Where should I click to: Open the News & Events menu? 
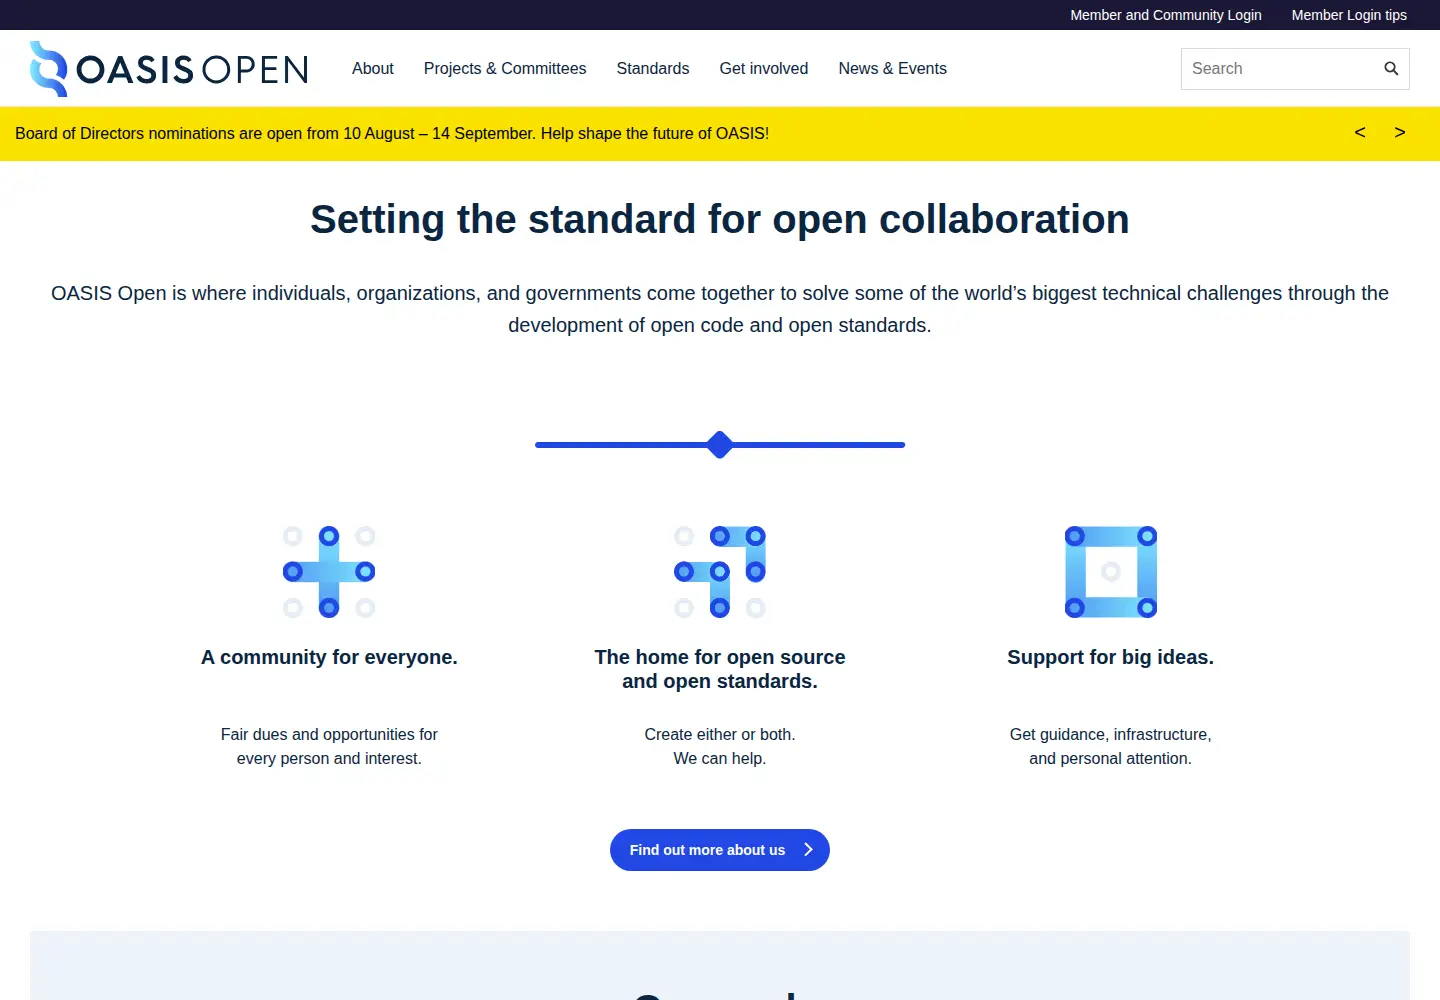coord(893,69)
